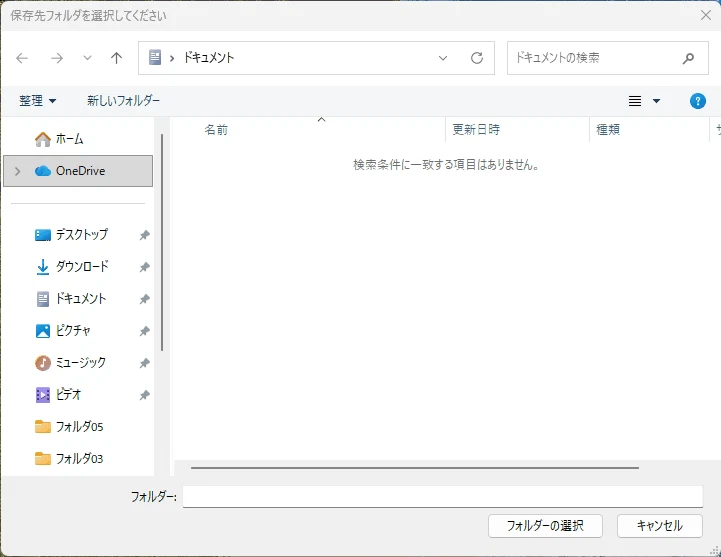The width and height of the screenshot is (721, 557).
Task: Open ビデオ in quick access
Action: point(78,394)
